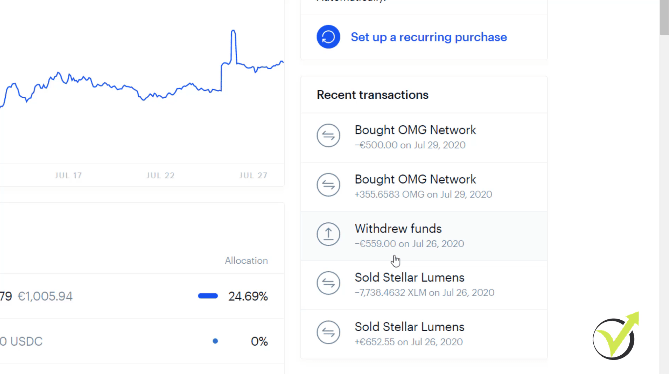The image size is (669, 374).
Task: Open the Set up a recurring purchase link
Action: [429, 37]
